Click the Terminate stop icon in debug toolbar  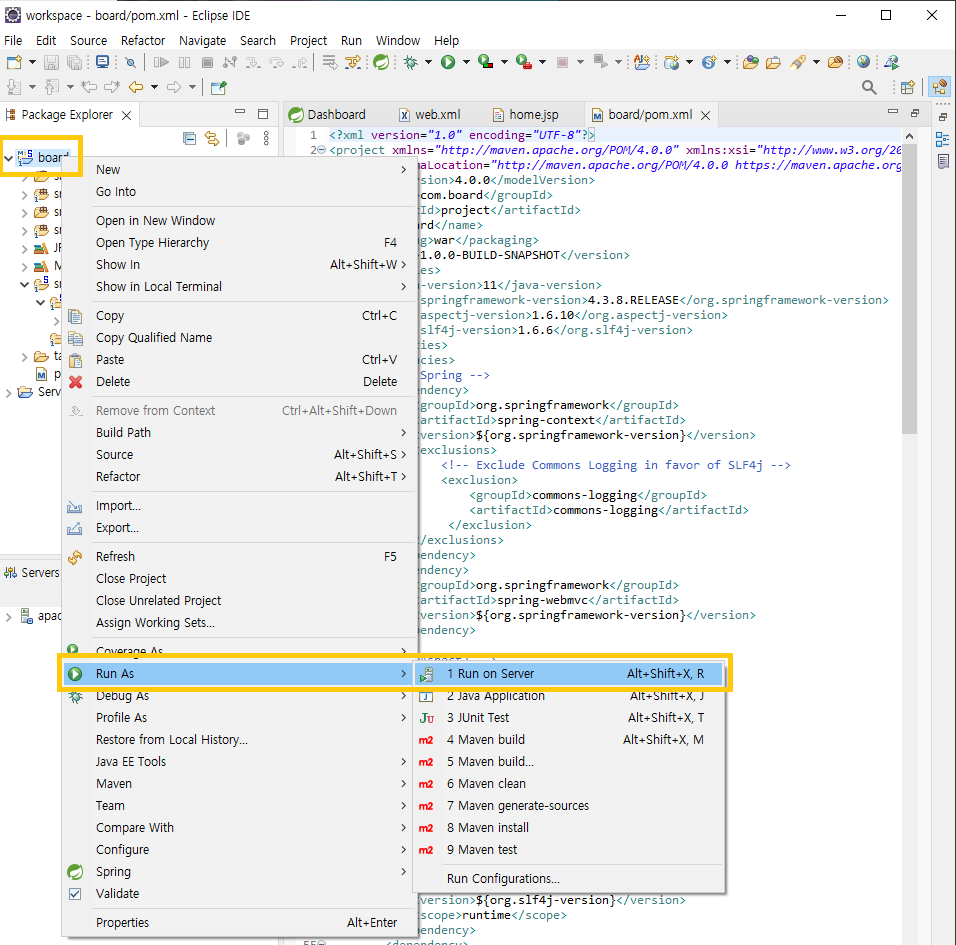[x=207, y=62]
